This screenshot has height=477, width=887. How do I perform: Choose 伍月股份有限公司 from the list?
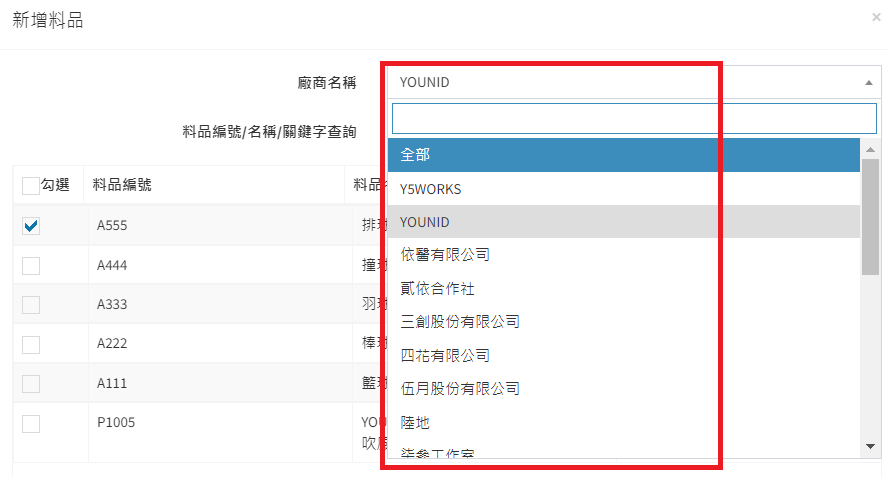(x=624, y=388)
